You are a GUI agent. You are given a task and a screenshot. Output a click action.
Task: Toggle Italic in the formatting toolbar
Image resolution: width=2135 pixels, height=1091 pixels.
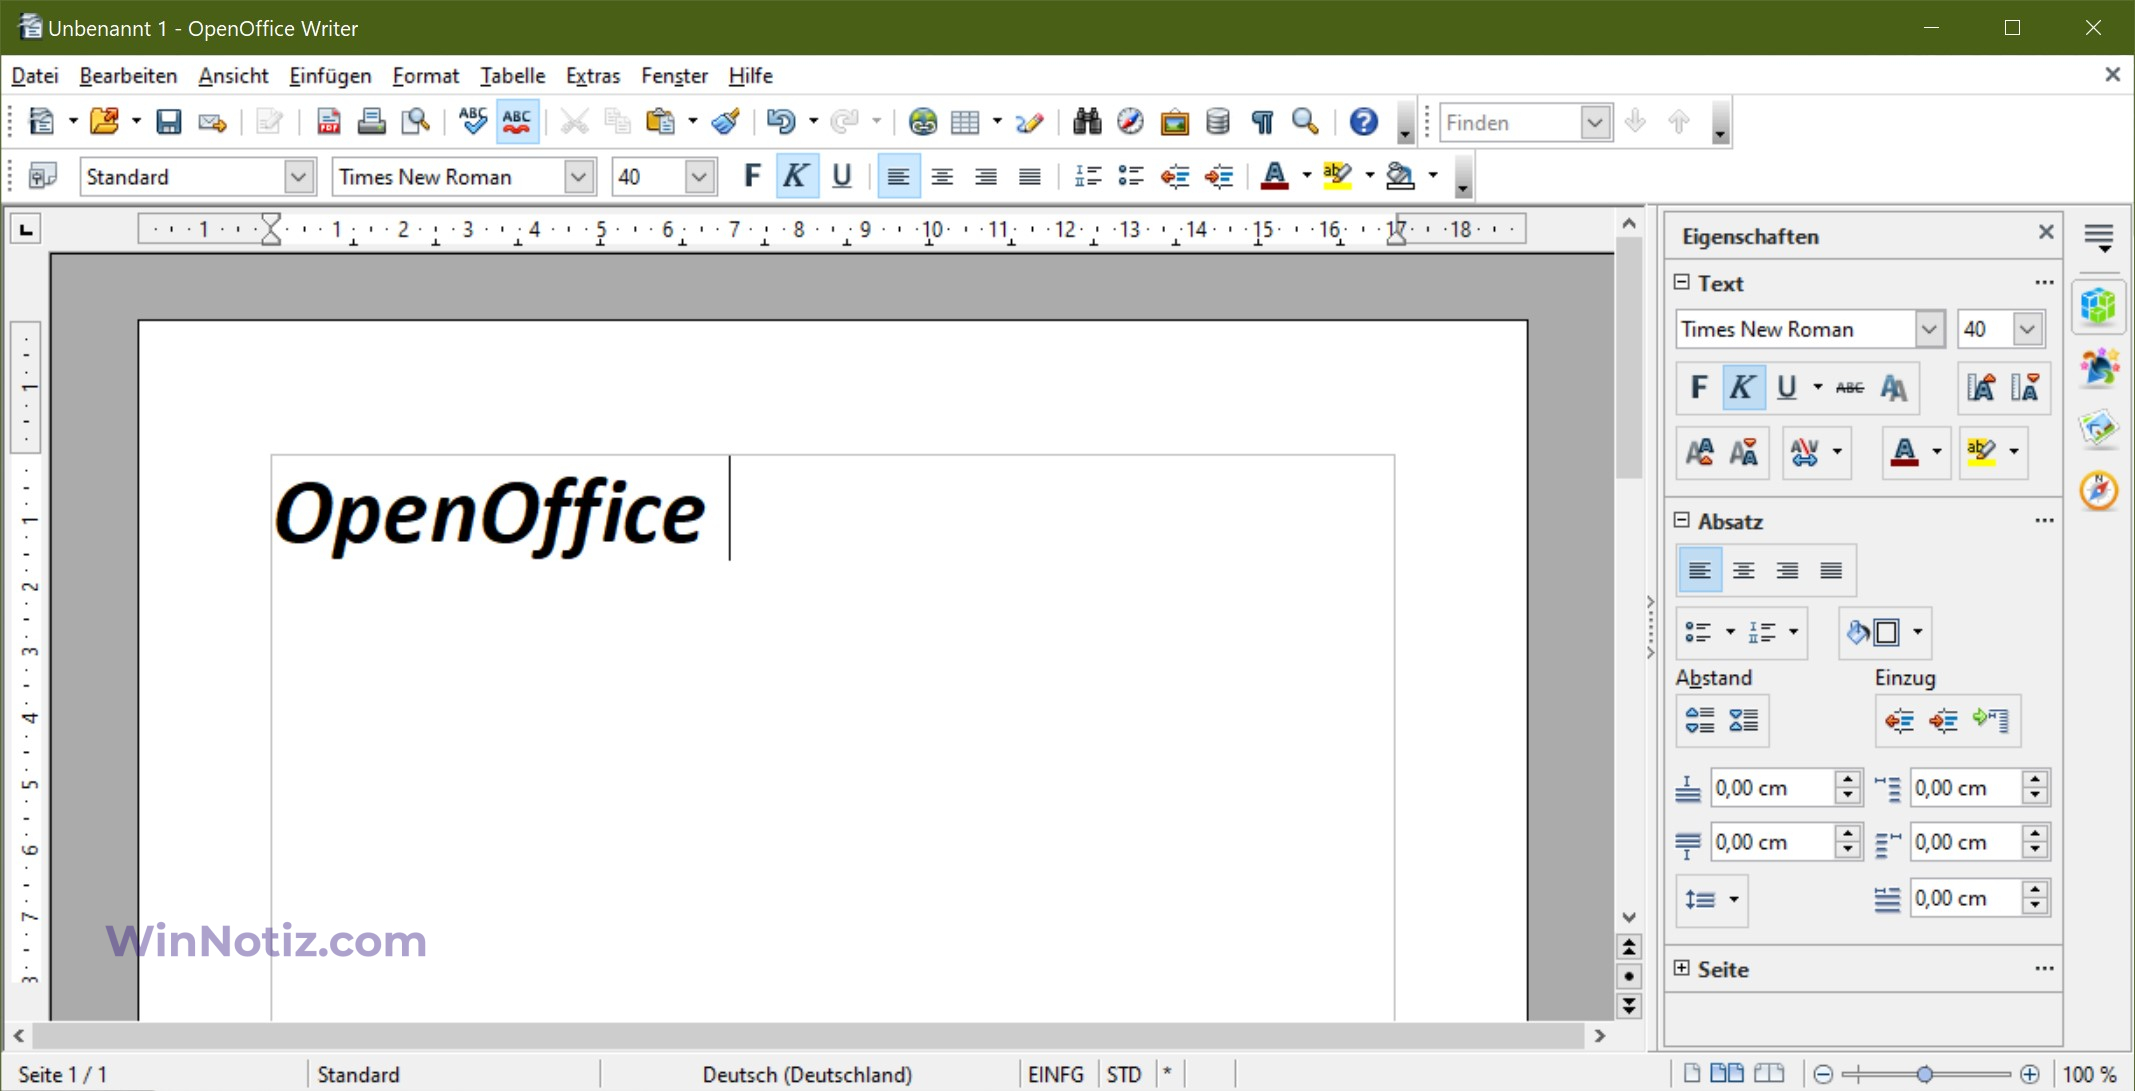click(796, 177)
